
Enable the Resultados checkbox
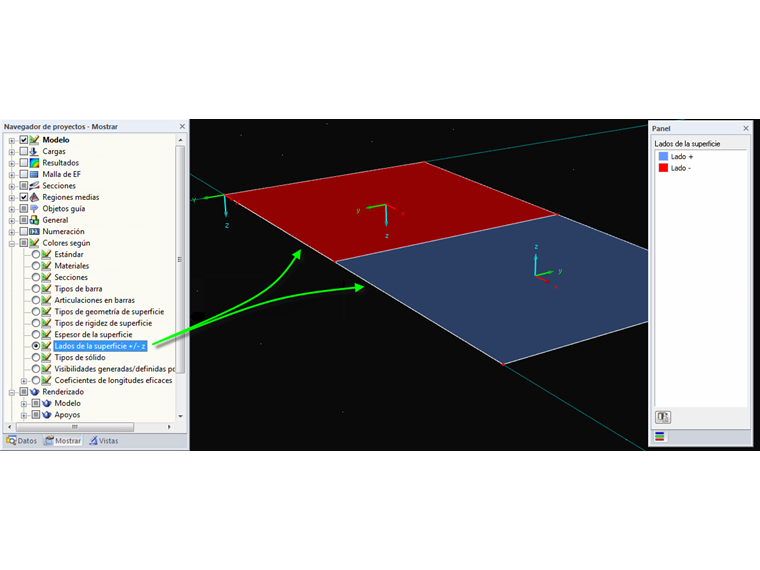click(24, 163)
